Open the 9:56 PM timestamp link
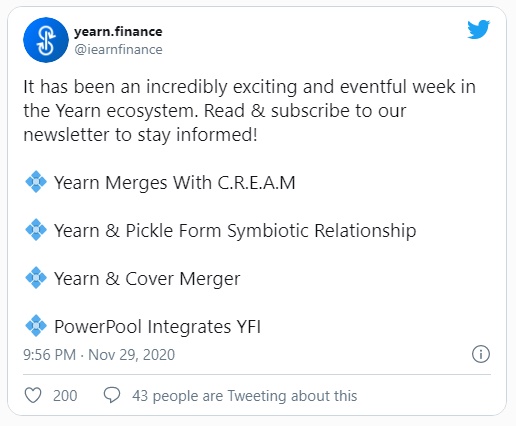The width and height of the screenshot is (516, 426). 50,355
